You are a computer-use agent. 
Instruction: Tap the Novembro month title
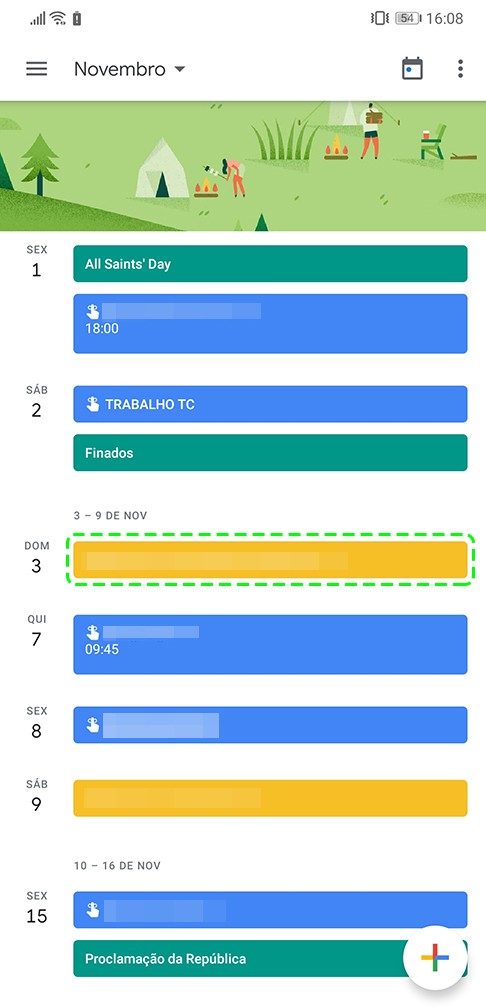point(120,69)
